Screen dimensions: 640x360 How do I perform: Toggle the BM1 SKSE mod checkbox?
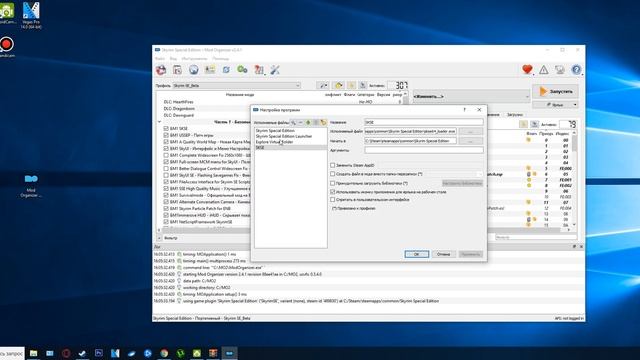[x=166, y=129]
